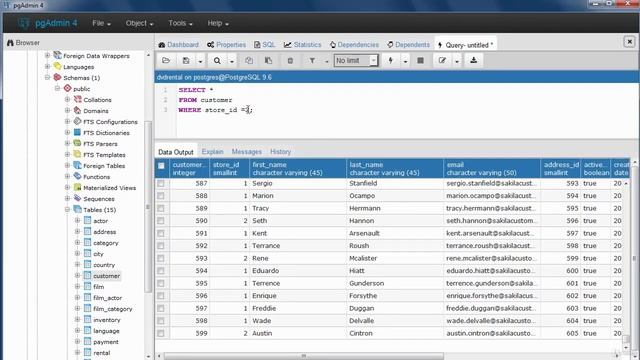Select Collations node in tree

click(97, 100)
